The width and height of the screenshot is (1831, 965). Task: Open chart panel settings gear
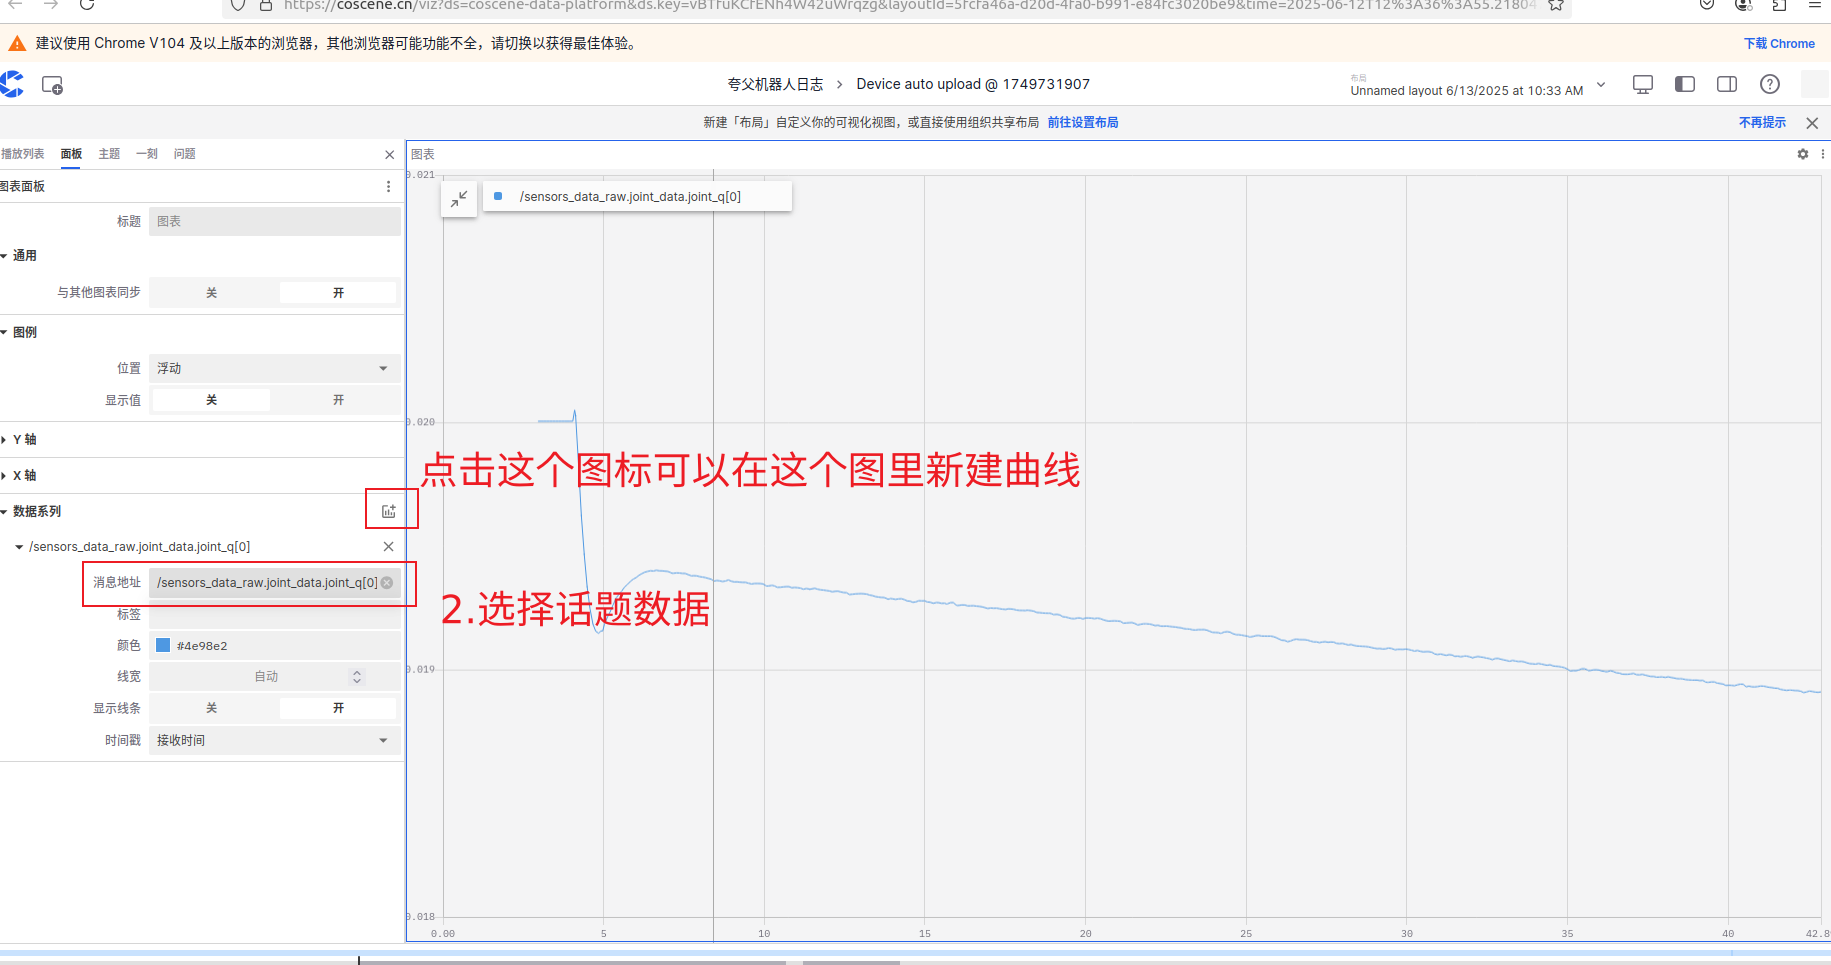click(1802, 154)
